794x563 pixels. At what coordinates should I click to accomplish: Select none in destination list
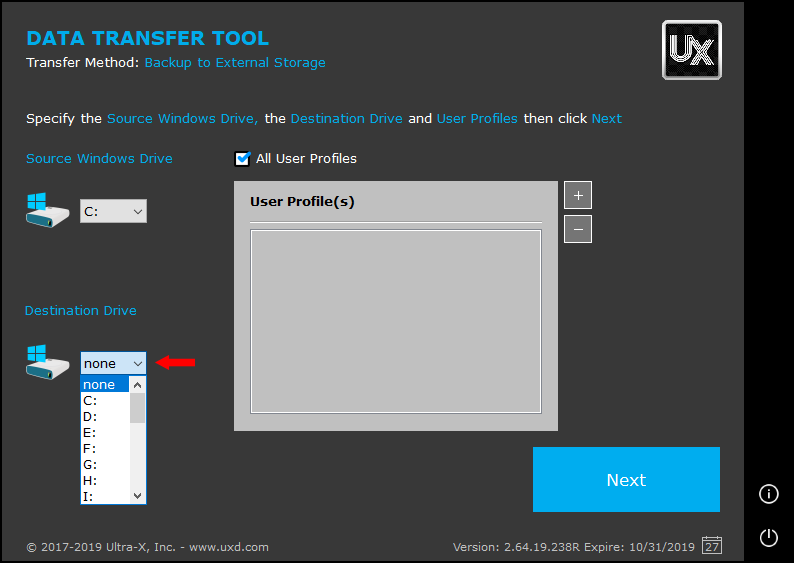pyautogui.click(x=105, y=384)
